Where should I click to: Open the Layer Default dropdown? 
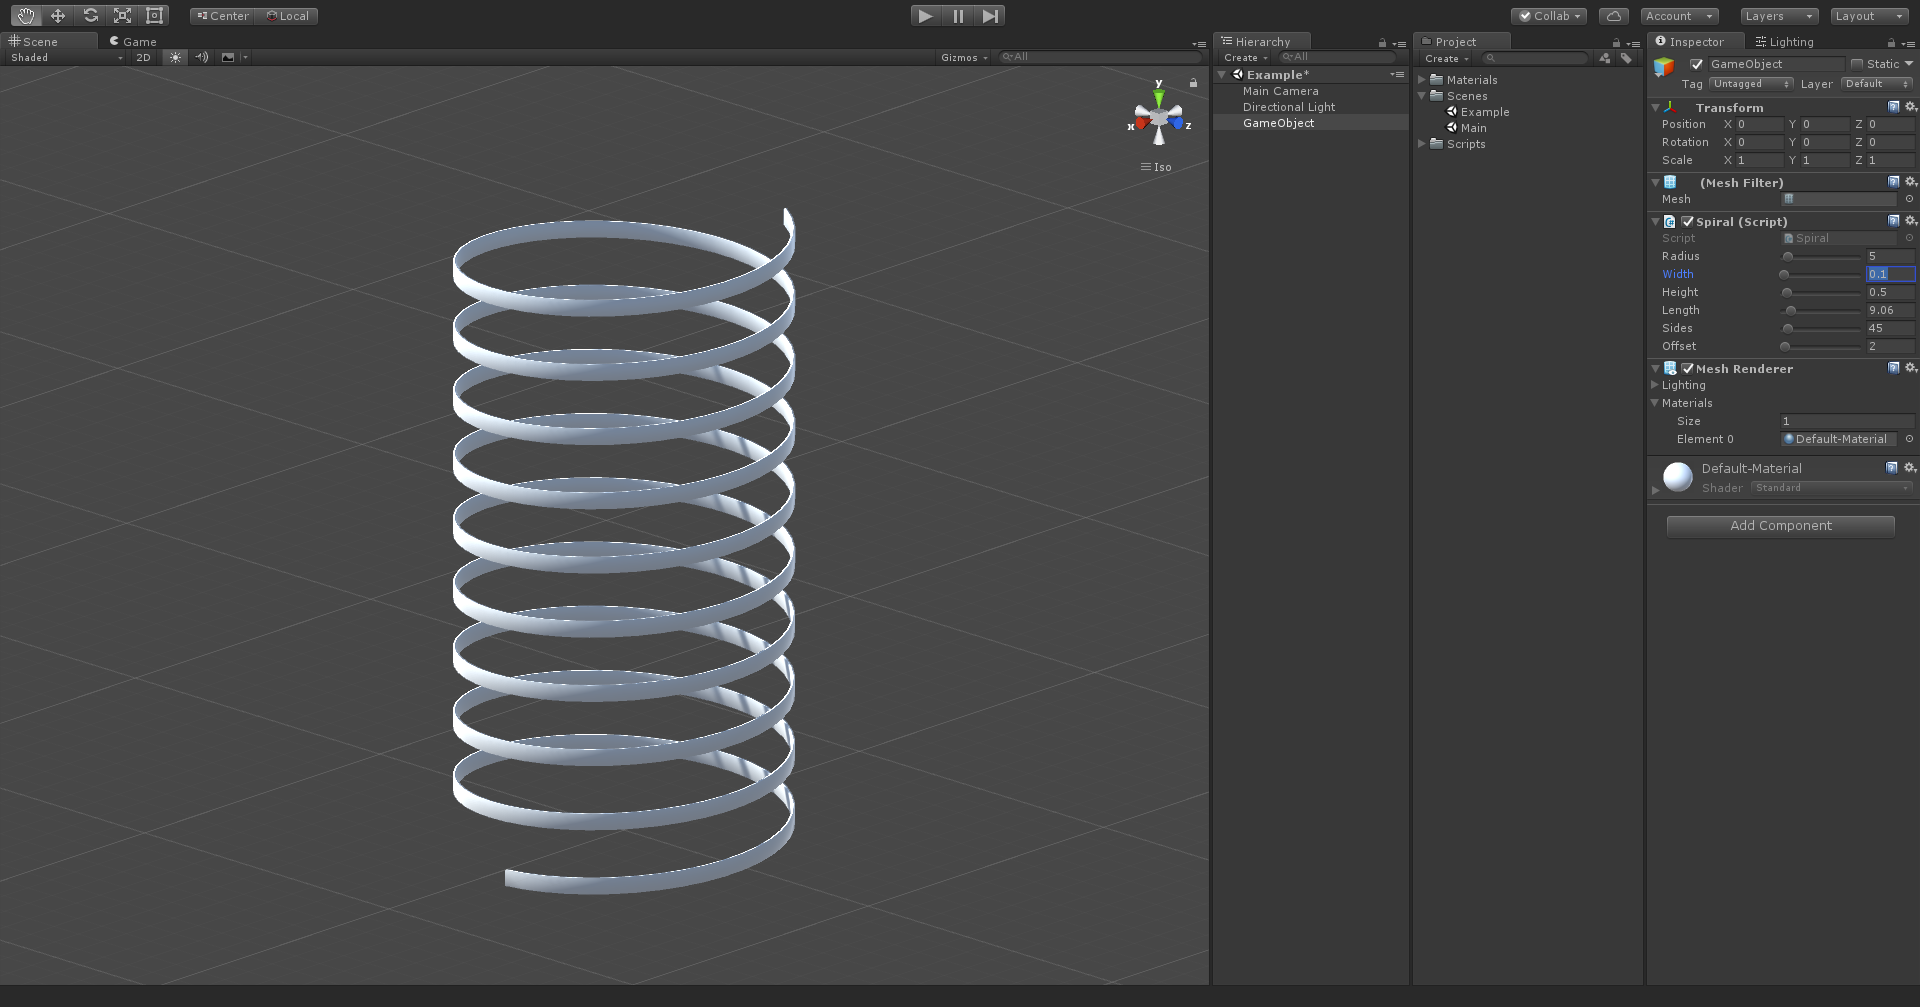click(1878, 84)
